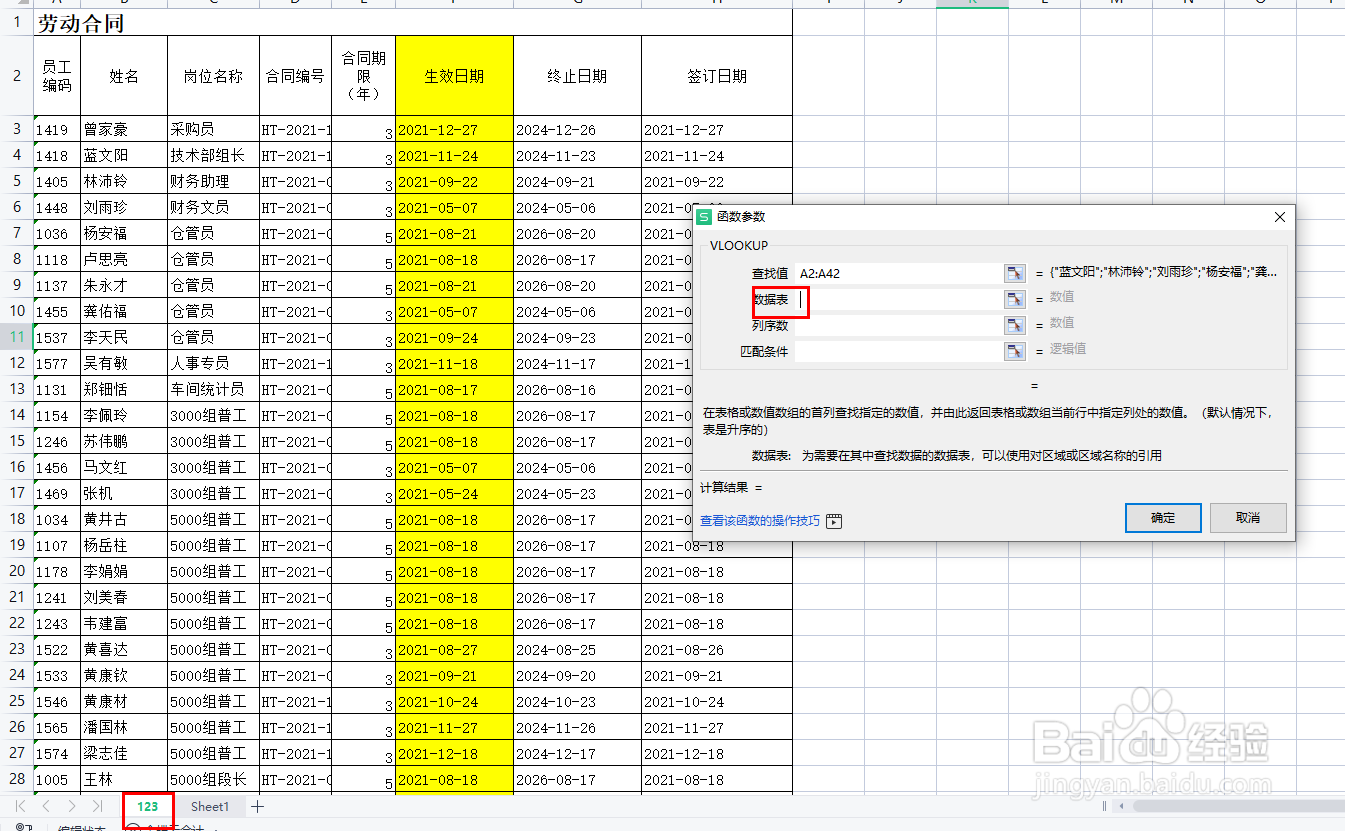Click employee code cell 1419

click(57, 129)
